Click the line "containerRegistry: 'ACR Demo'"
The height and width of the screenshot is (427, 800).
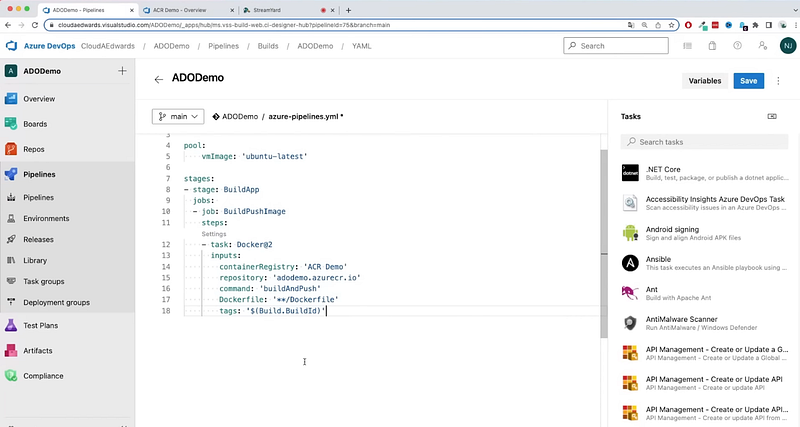283,267
